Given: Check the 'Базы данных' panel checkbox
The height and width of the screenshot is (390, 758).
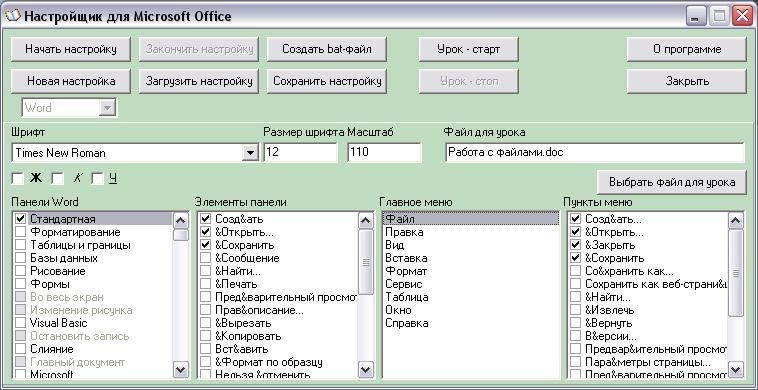Looking at the screenshot, I should [x=20, y=258].
